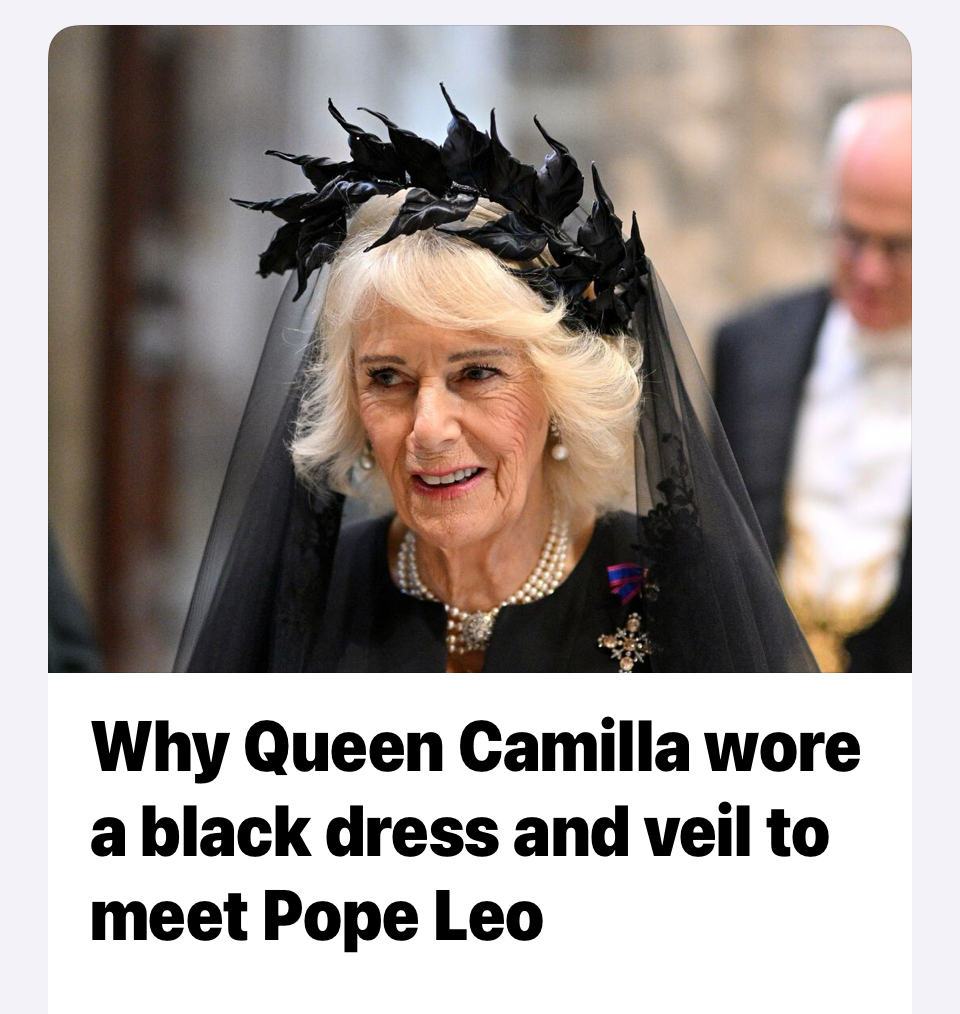Click the word 'Why' starting the headline

[x=161, y=749]
